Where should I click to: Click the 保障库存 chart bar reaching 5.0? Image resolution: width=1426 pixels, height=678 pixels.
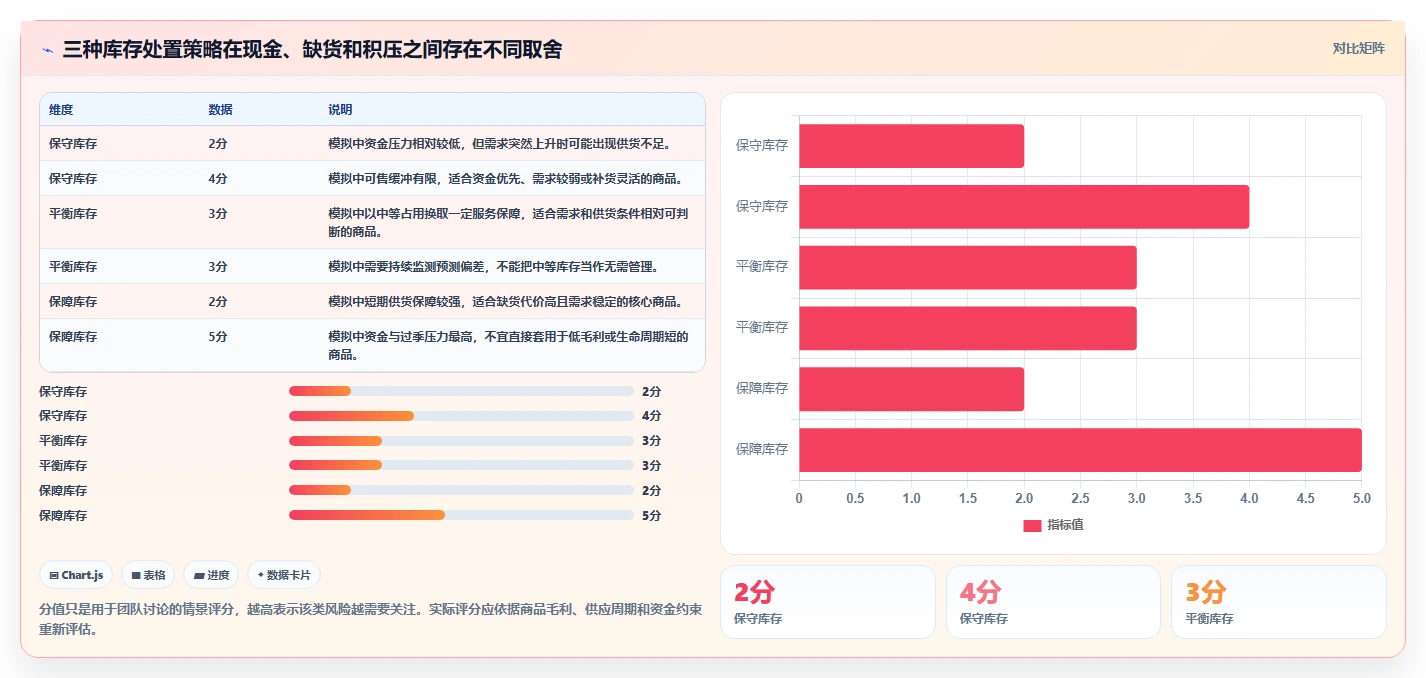1080,450
